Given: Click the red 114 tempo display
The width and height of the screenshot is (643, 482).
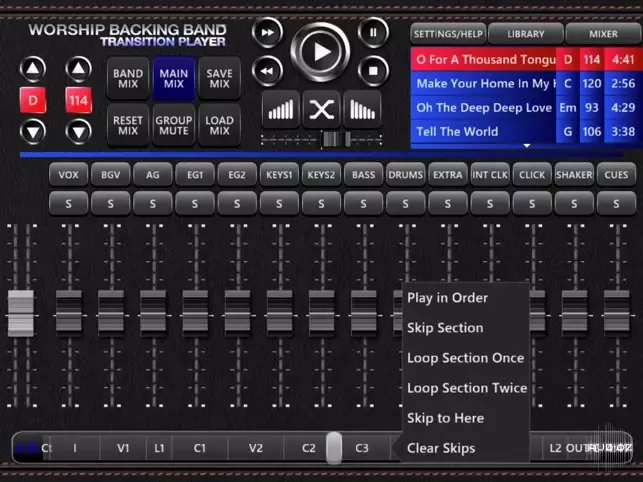Looking at the screenshot, I should point(78,100).
